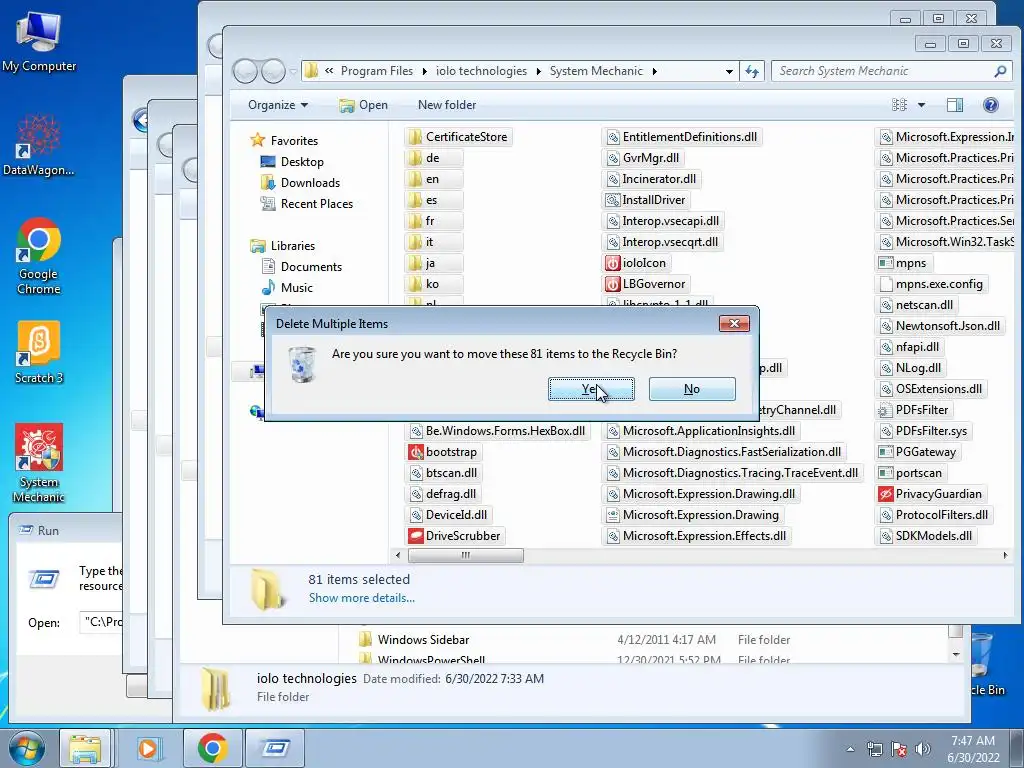
Task: Select the btscan.dll file
Action: pyautogui.click(x=443, y=473)
